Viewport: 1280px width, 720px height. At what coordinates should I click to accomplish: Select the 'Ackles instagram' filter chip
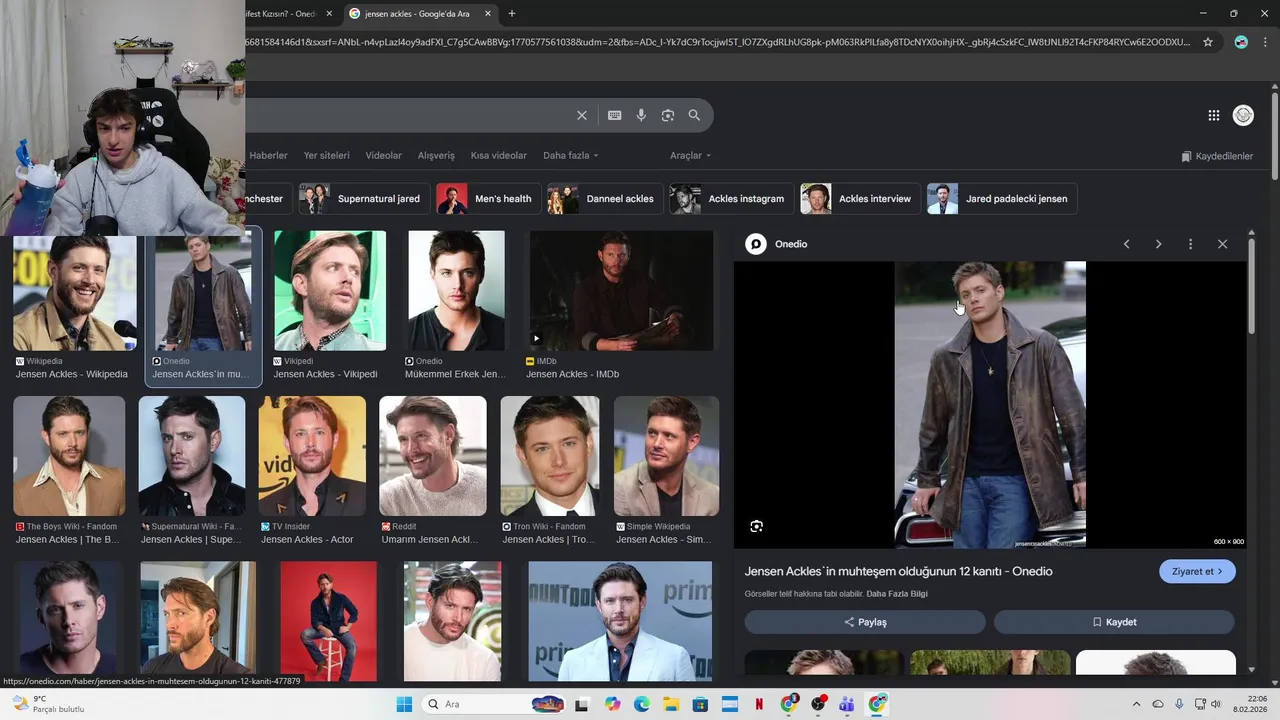(732, 198)
